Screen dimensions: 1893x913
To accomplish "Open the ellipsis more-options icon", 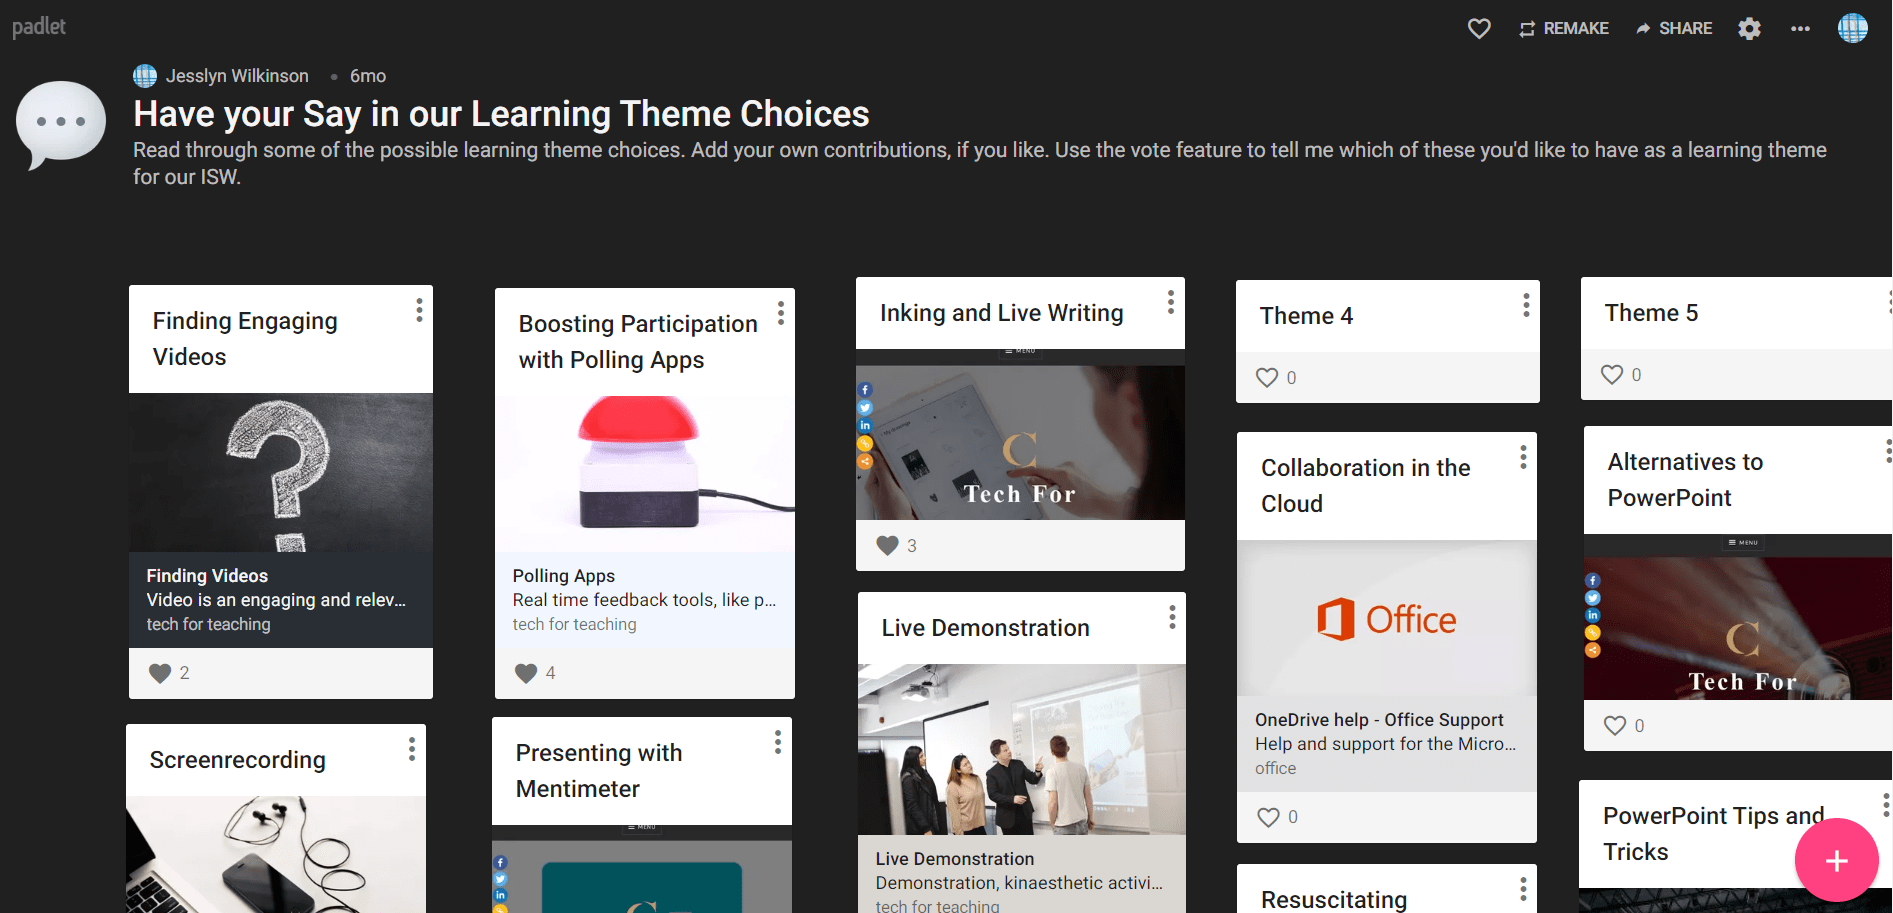I will (1800, 29).
